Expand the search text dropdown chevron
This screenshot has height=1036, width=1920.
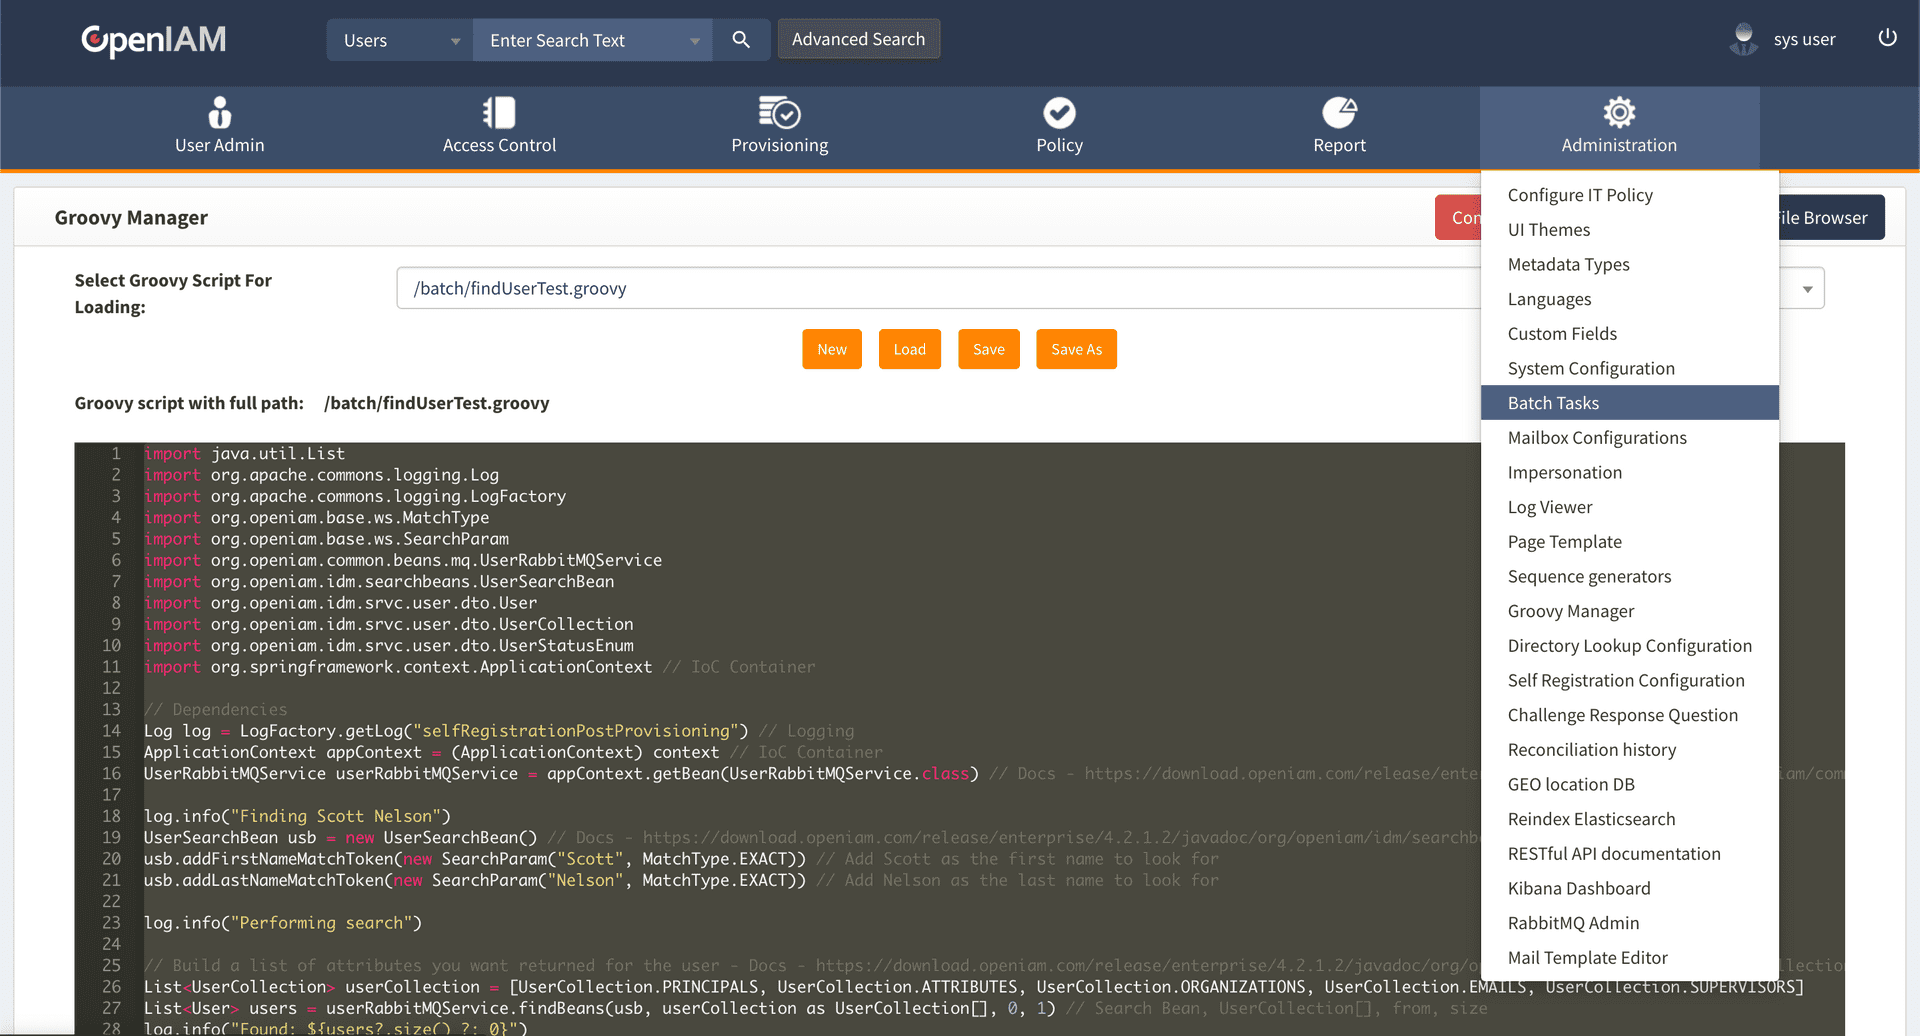pos(695,40)
